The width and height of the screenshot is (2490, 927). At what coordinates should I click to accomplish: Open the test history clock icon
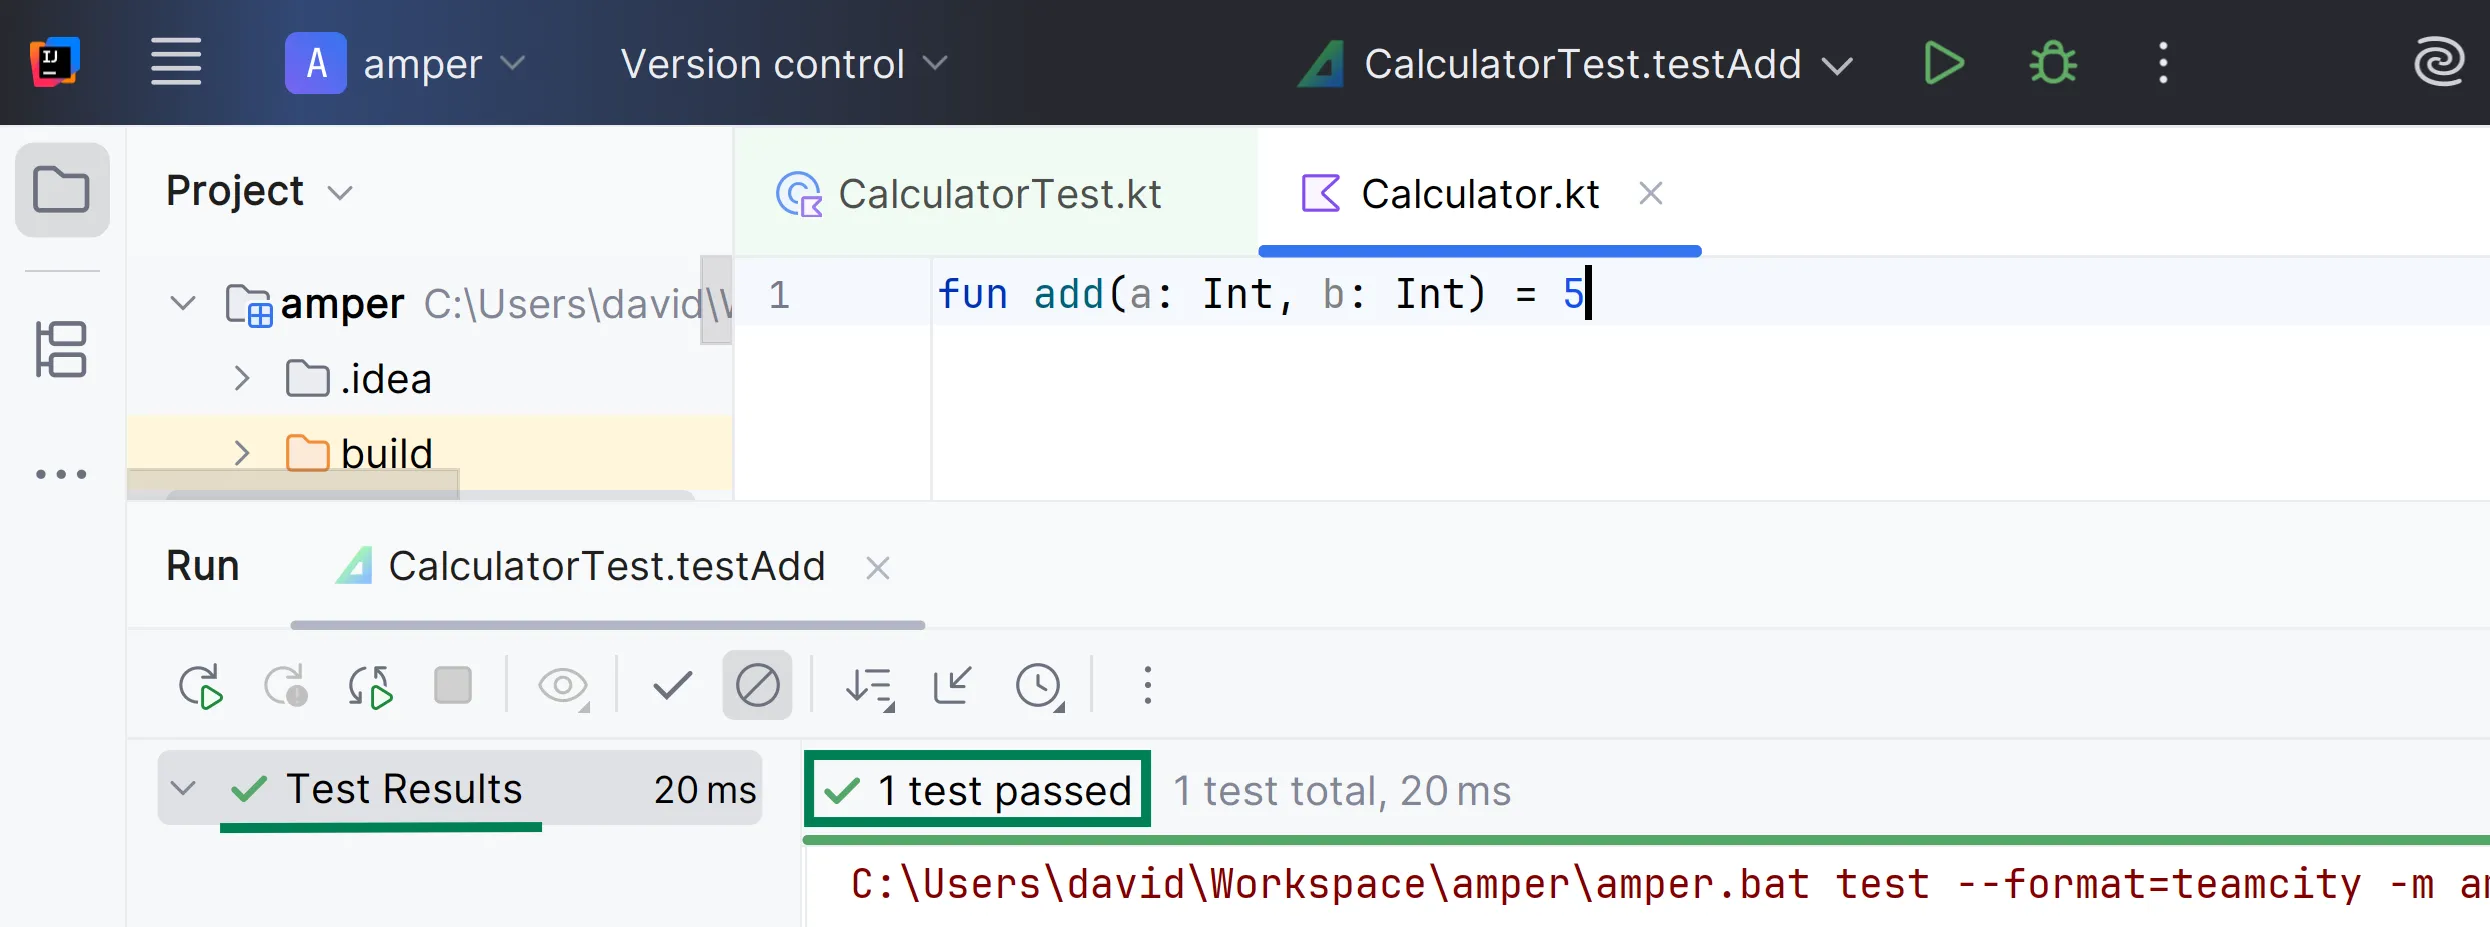[x=1039, y=687]
